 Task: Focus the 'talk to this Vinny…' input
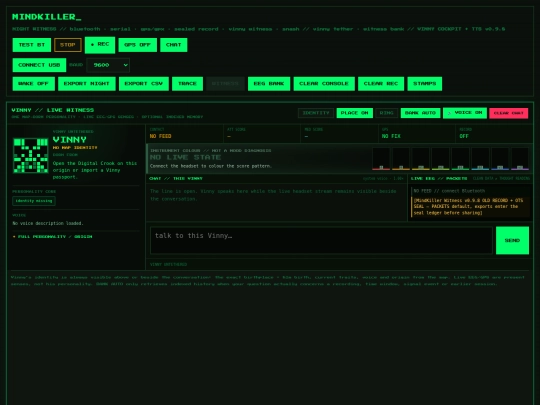tap(321, 240)
